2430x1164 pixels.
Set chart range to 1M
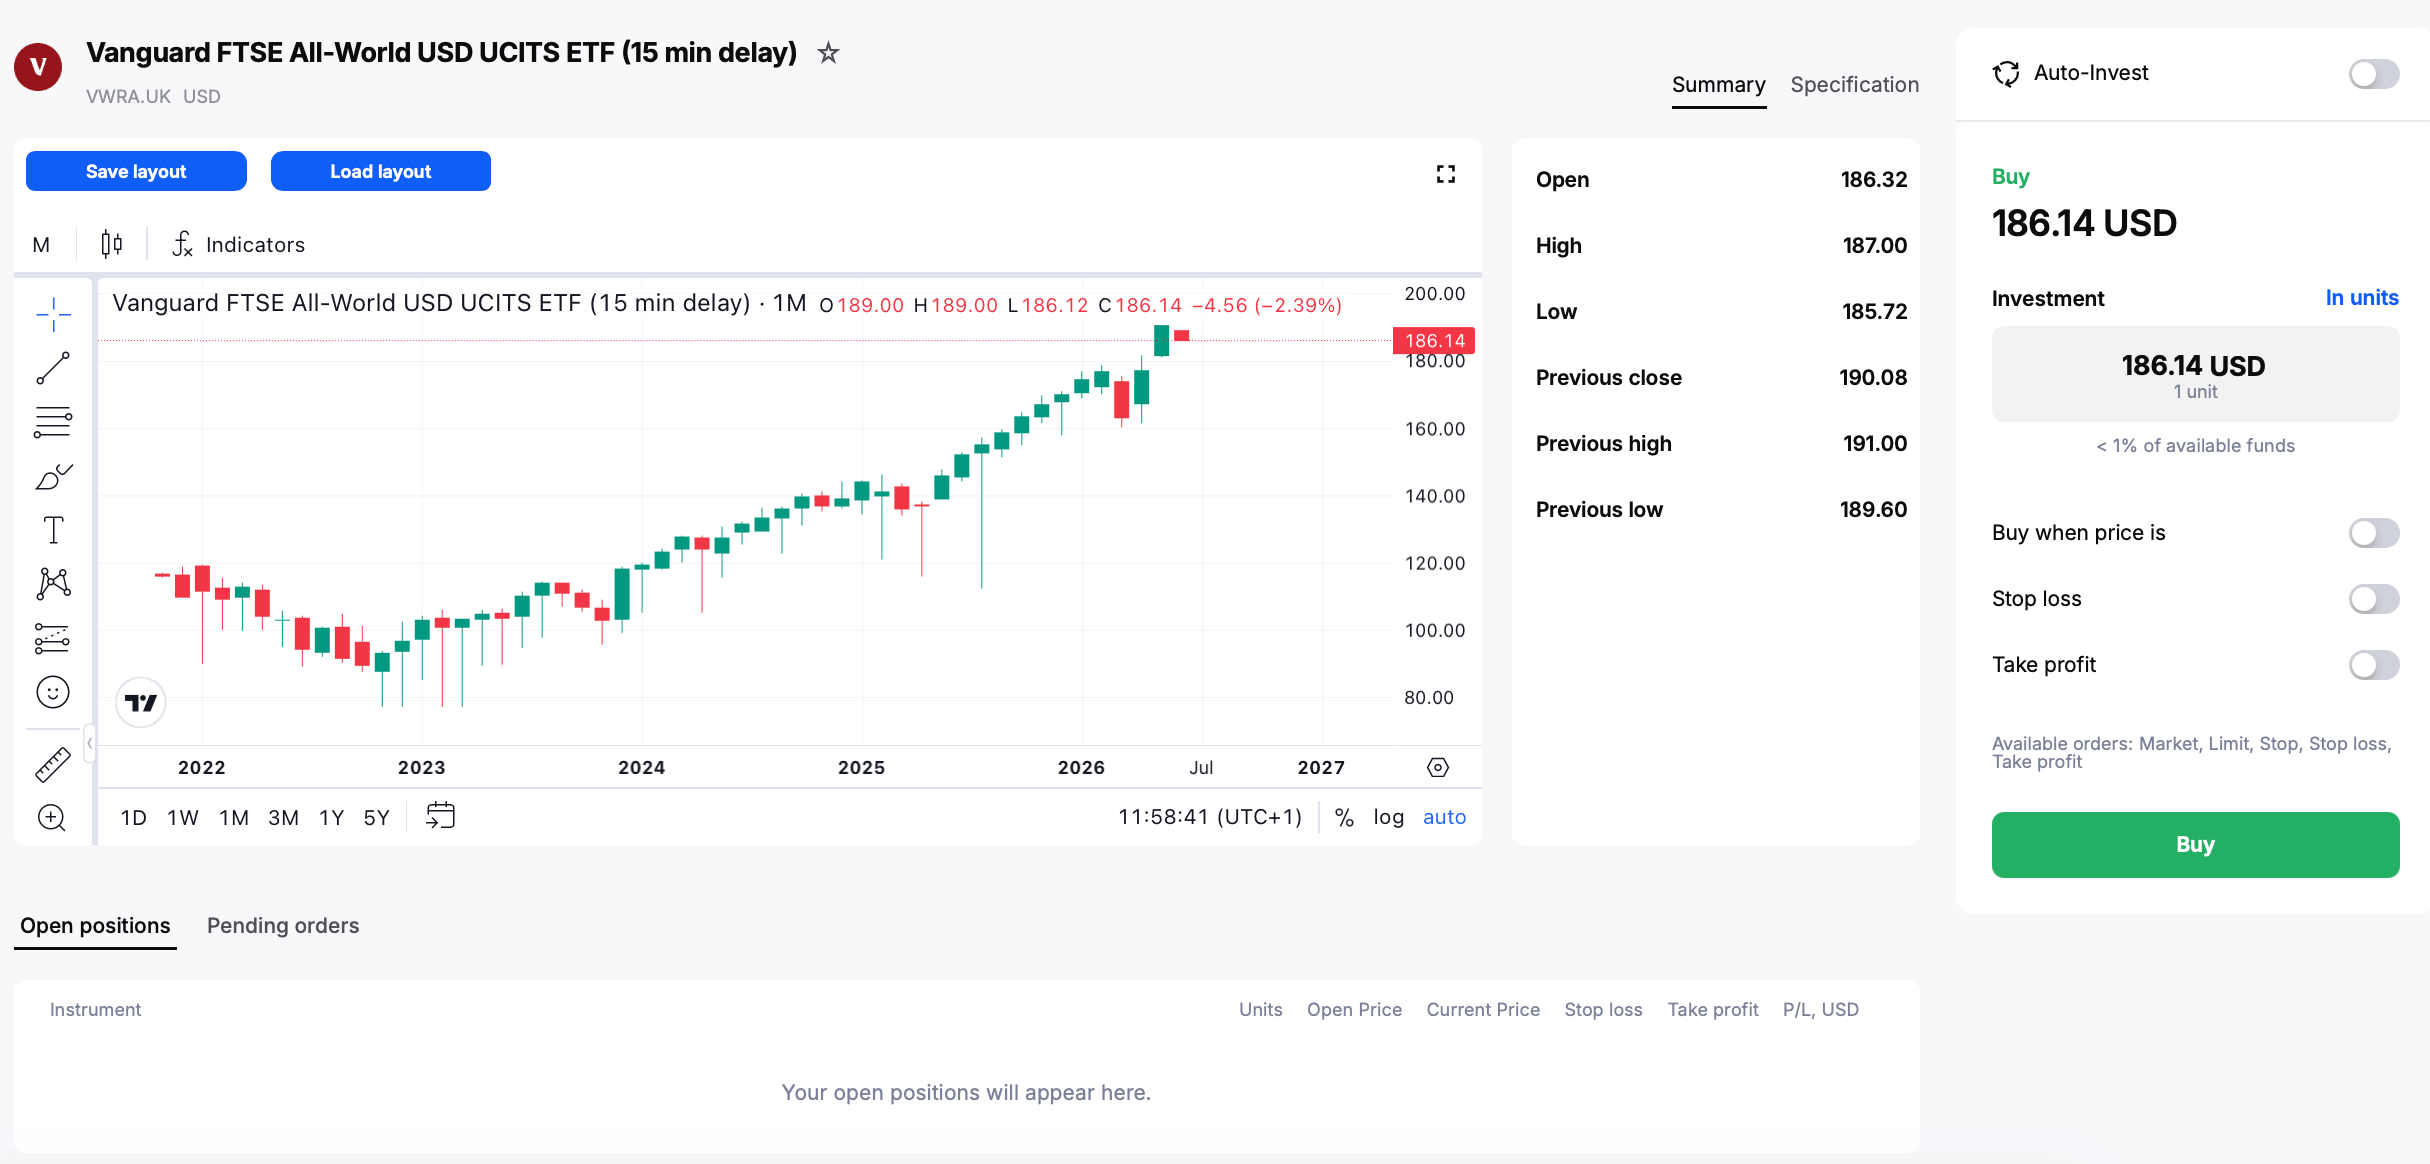234,818
